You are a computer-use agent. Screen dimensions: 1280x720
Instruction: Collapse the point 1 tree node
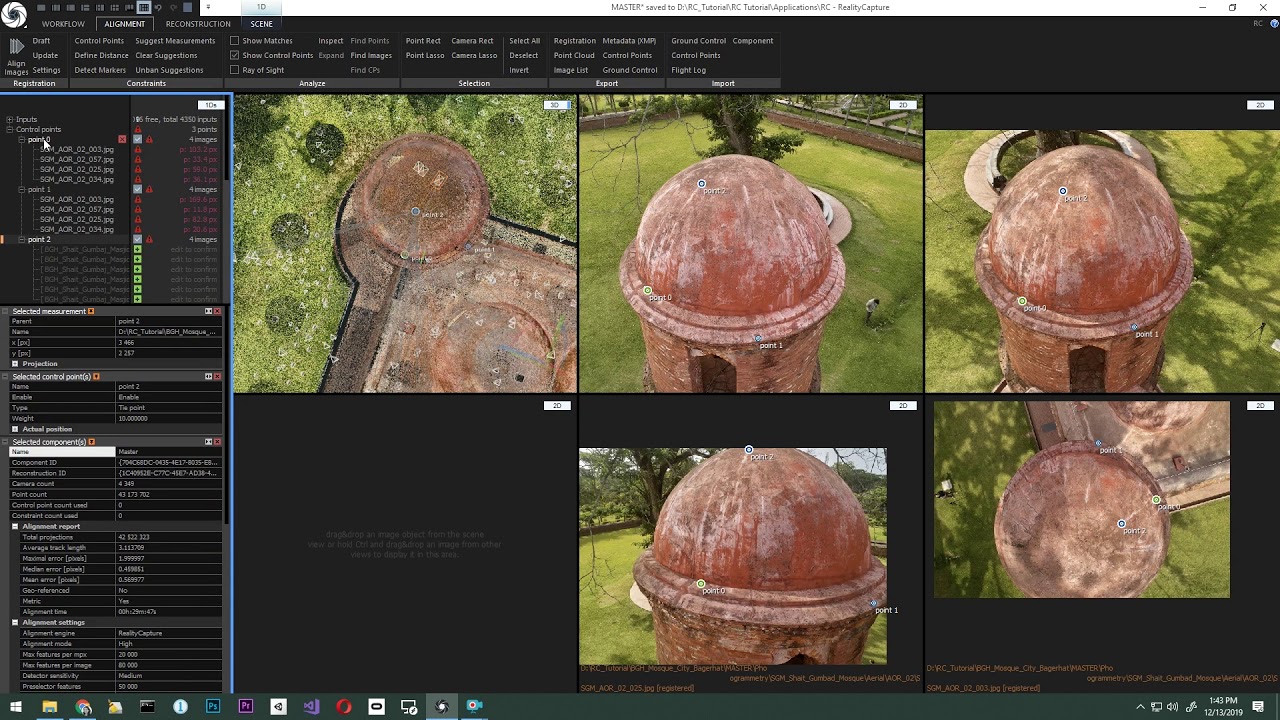click(x=22, y=189)
